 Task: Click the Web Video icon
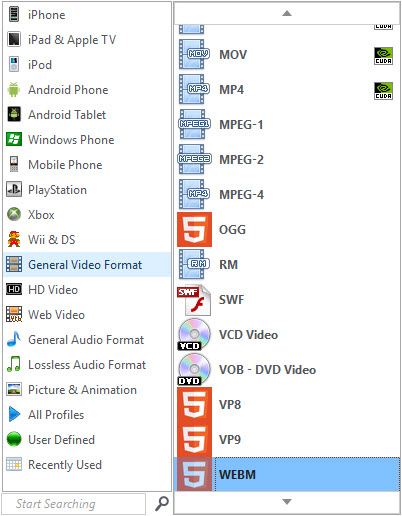coord(14,314)
